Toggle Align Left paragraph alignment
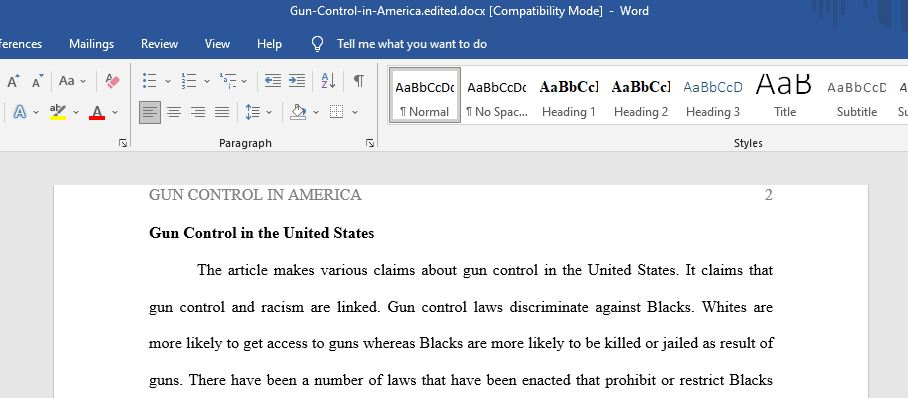This screenshot has width=908, height=398. 150,112
